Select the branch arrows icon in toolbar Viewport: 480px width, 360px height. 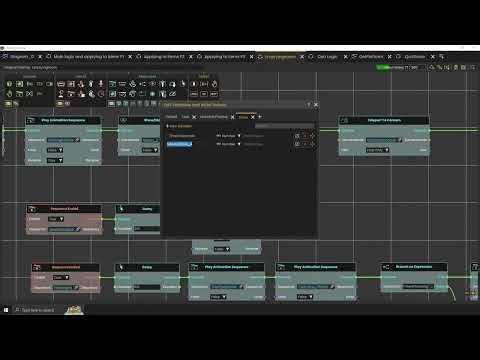[x=142, y=84]
